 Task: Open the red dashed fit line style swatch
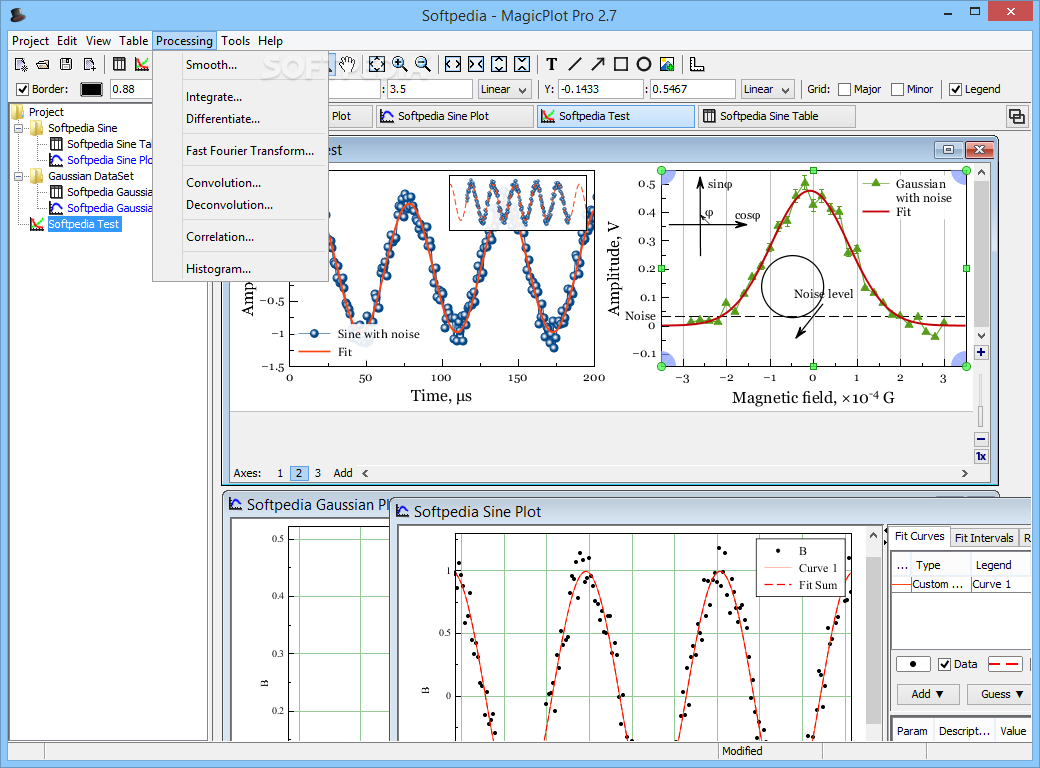click(1005, 664)
